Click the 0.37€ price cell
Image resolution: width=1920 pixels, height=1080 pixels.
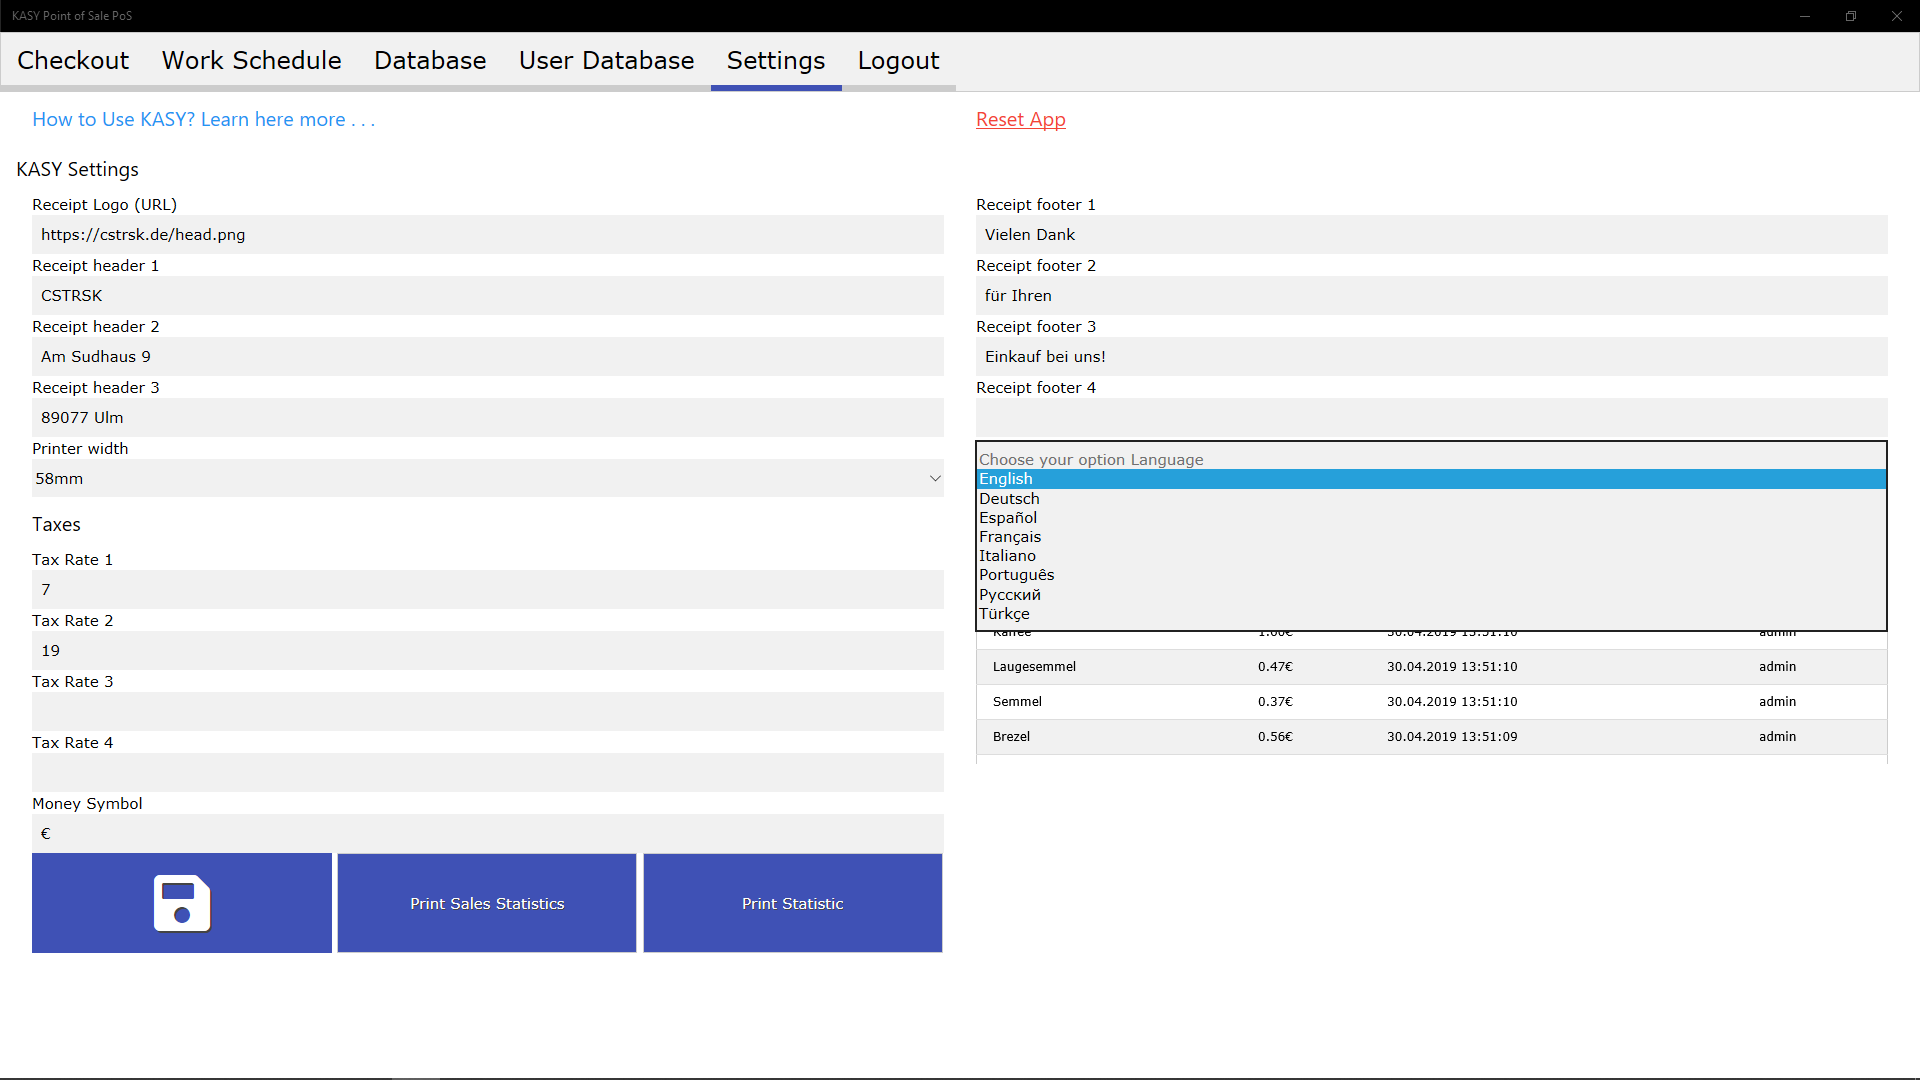point(1275,702)
